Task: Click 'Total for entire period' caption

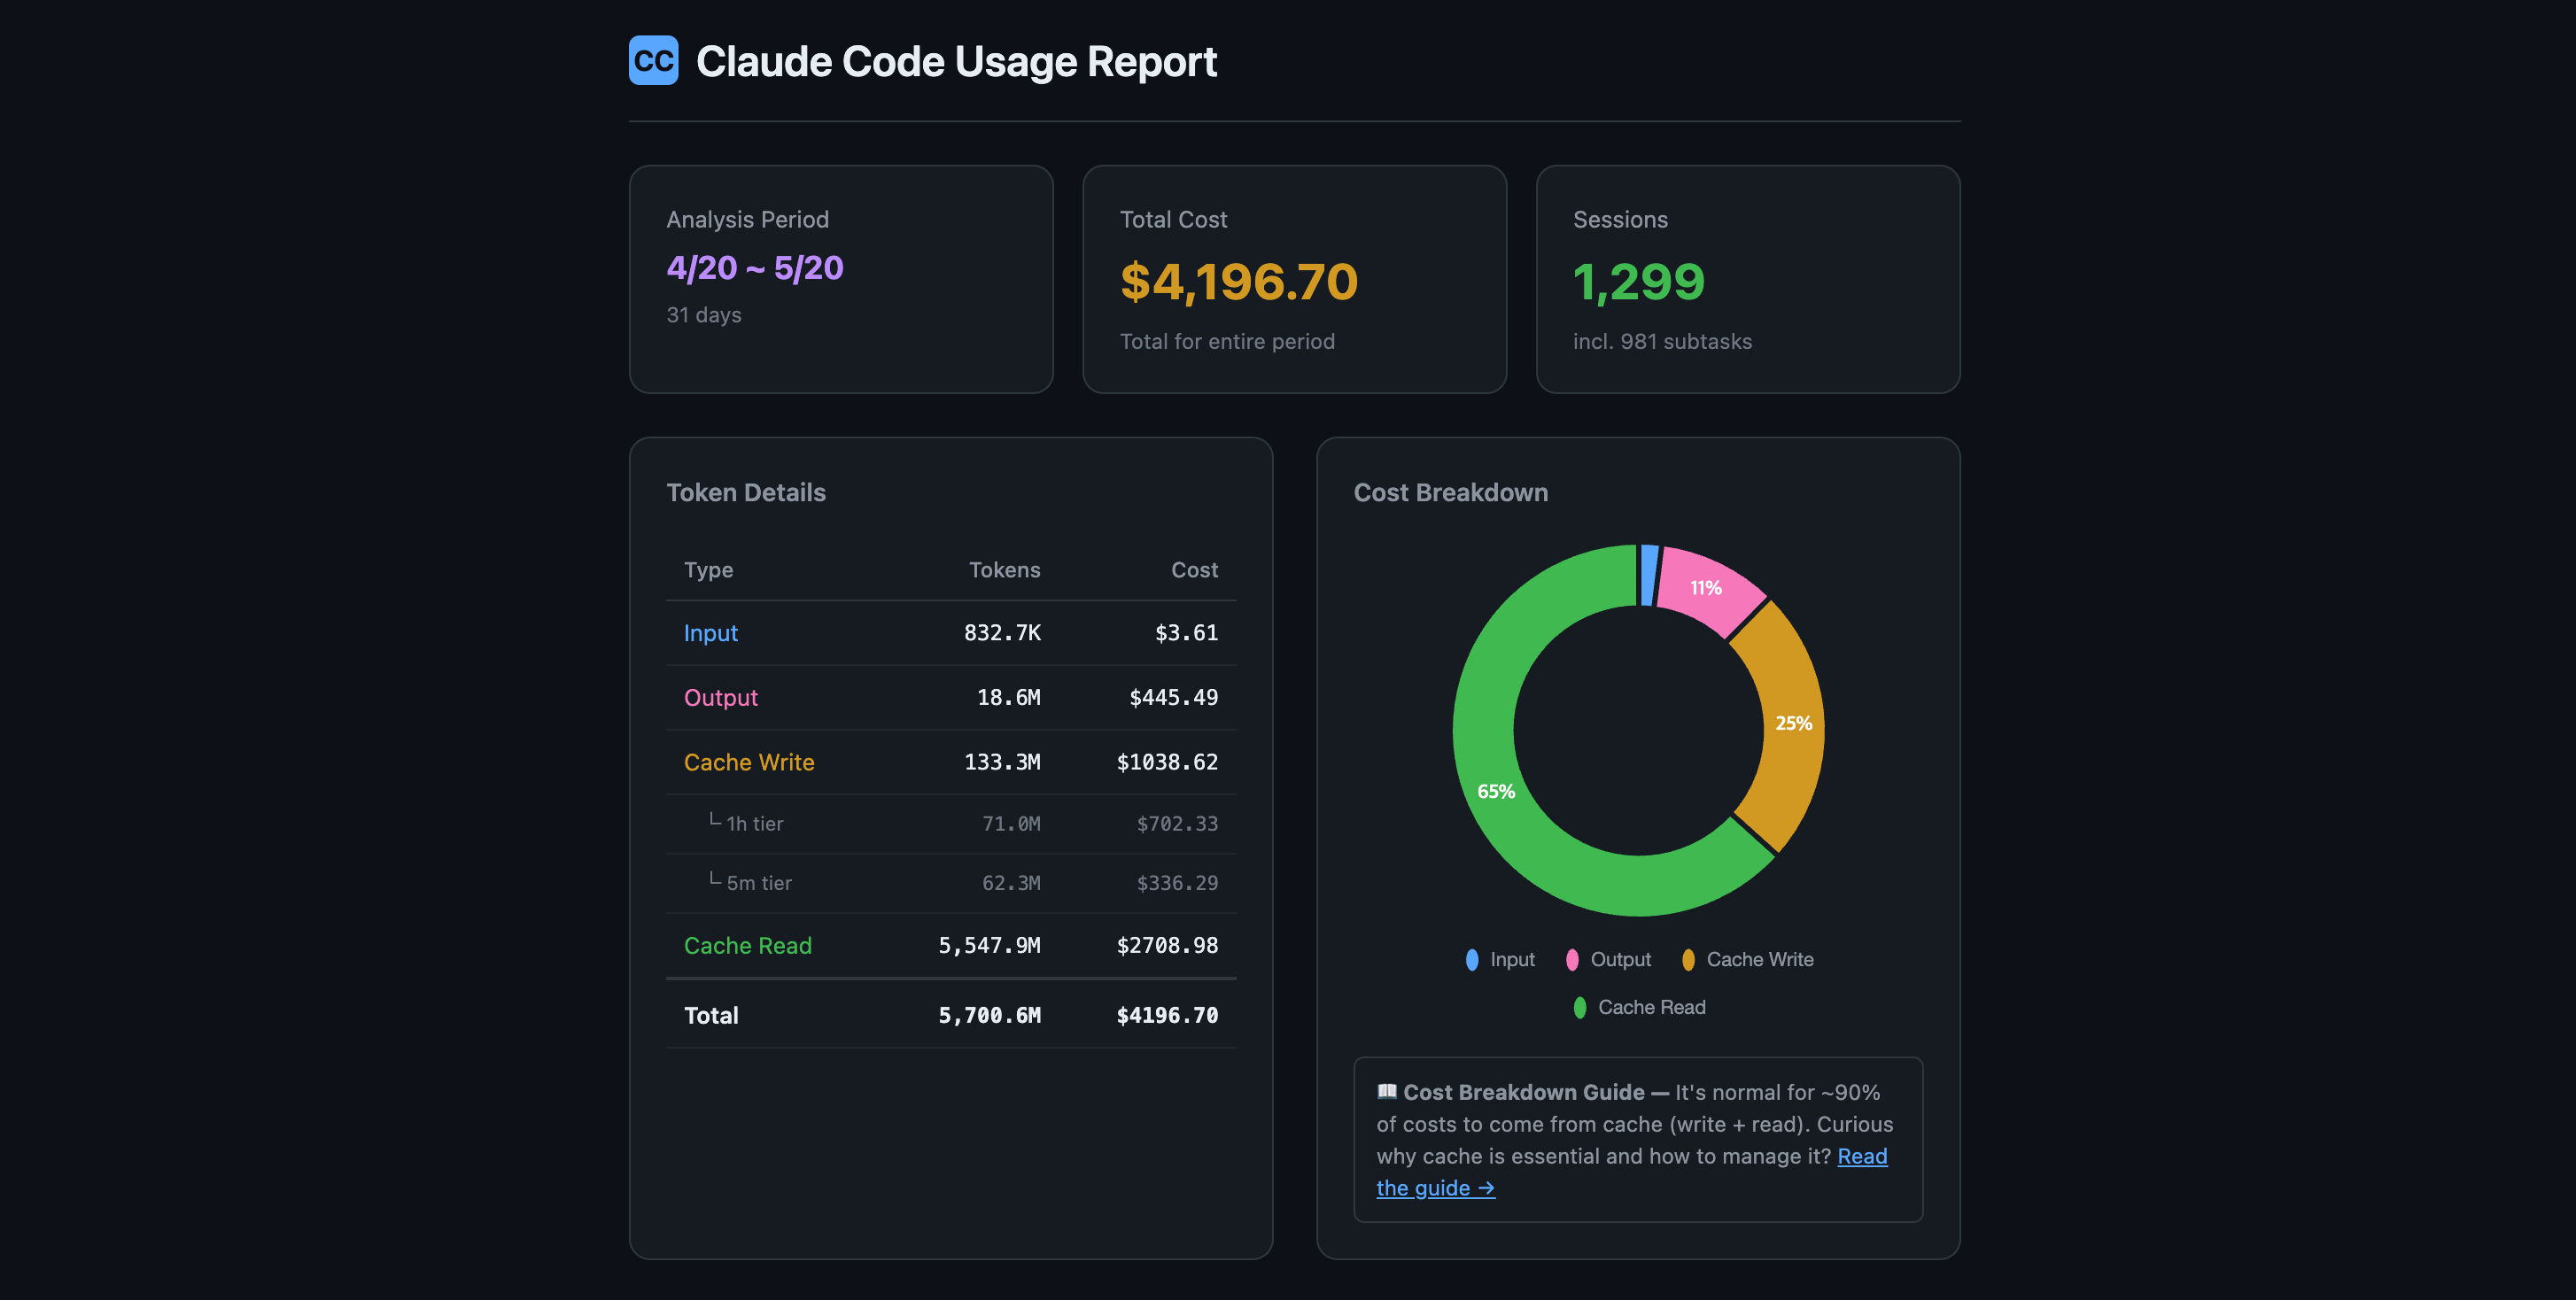Action: [1227, 341]
